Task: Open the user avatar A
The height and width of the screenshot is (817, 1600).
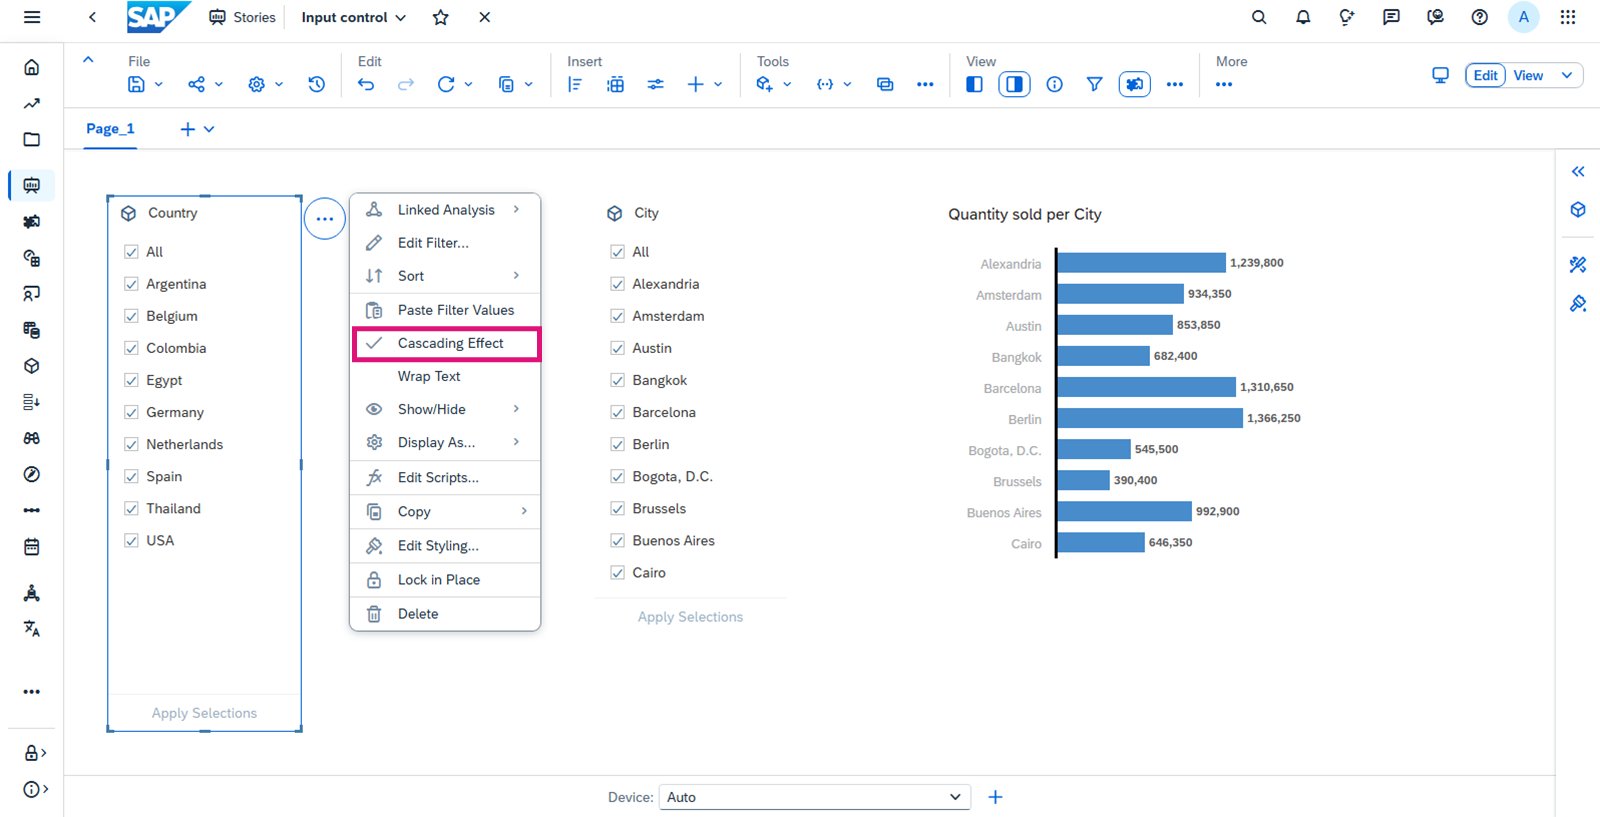Action: (x=1523, y=17)
